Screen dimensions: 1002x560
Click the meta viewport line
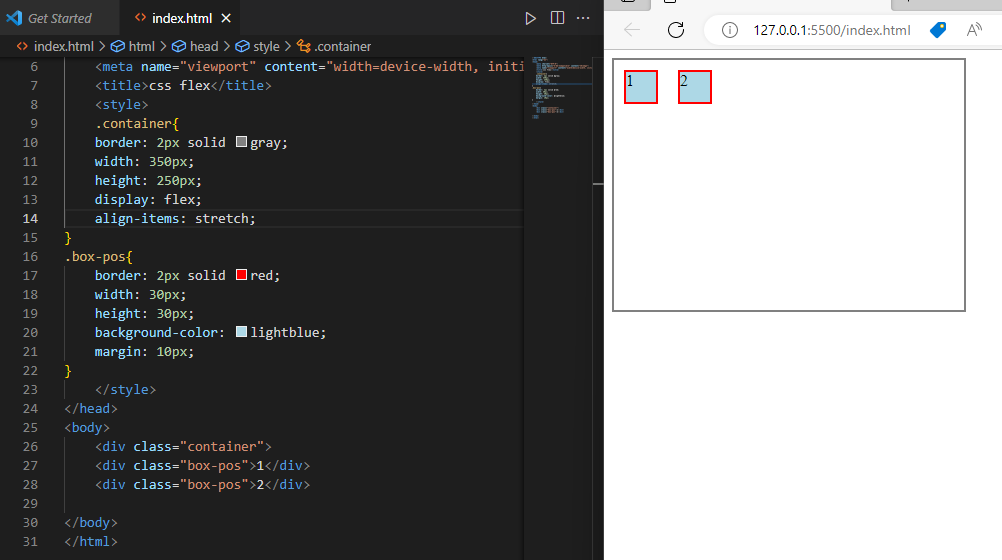pyautogui.click(x=309, y=66)
